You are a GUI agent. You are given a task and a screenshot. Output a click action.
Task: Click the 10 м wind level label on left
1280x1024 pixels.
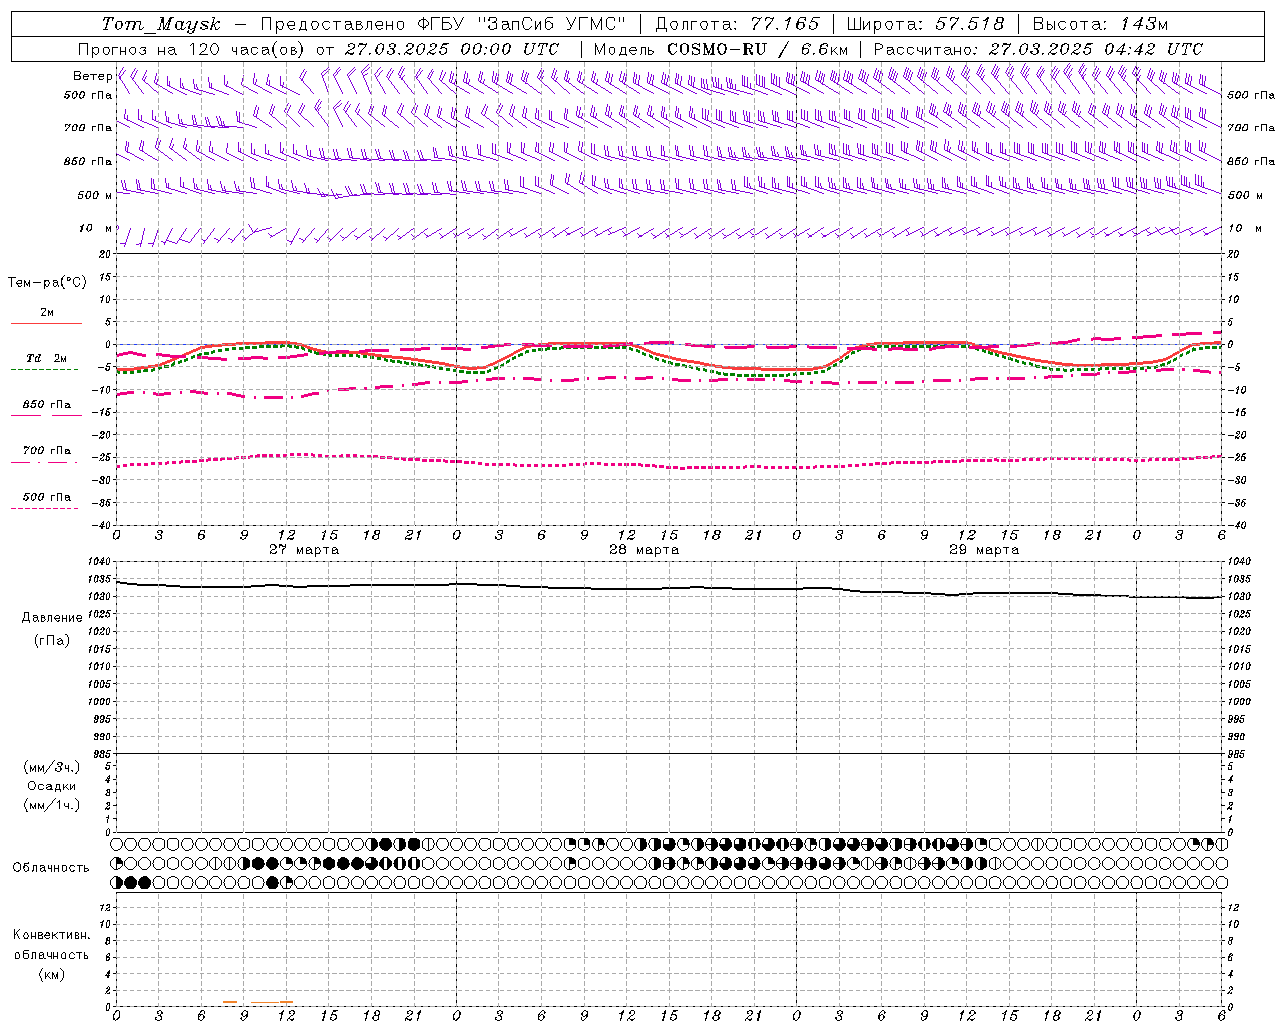(x=96, y=229)
